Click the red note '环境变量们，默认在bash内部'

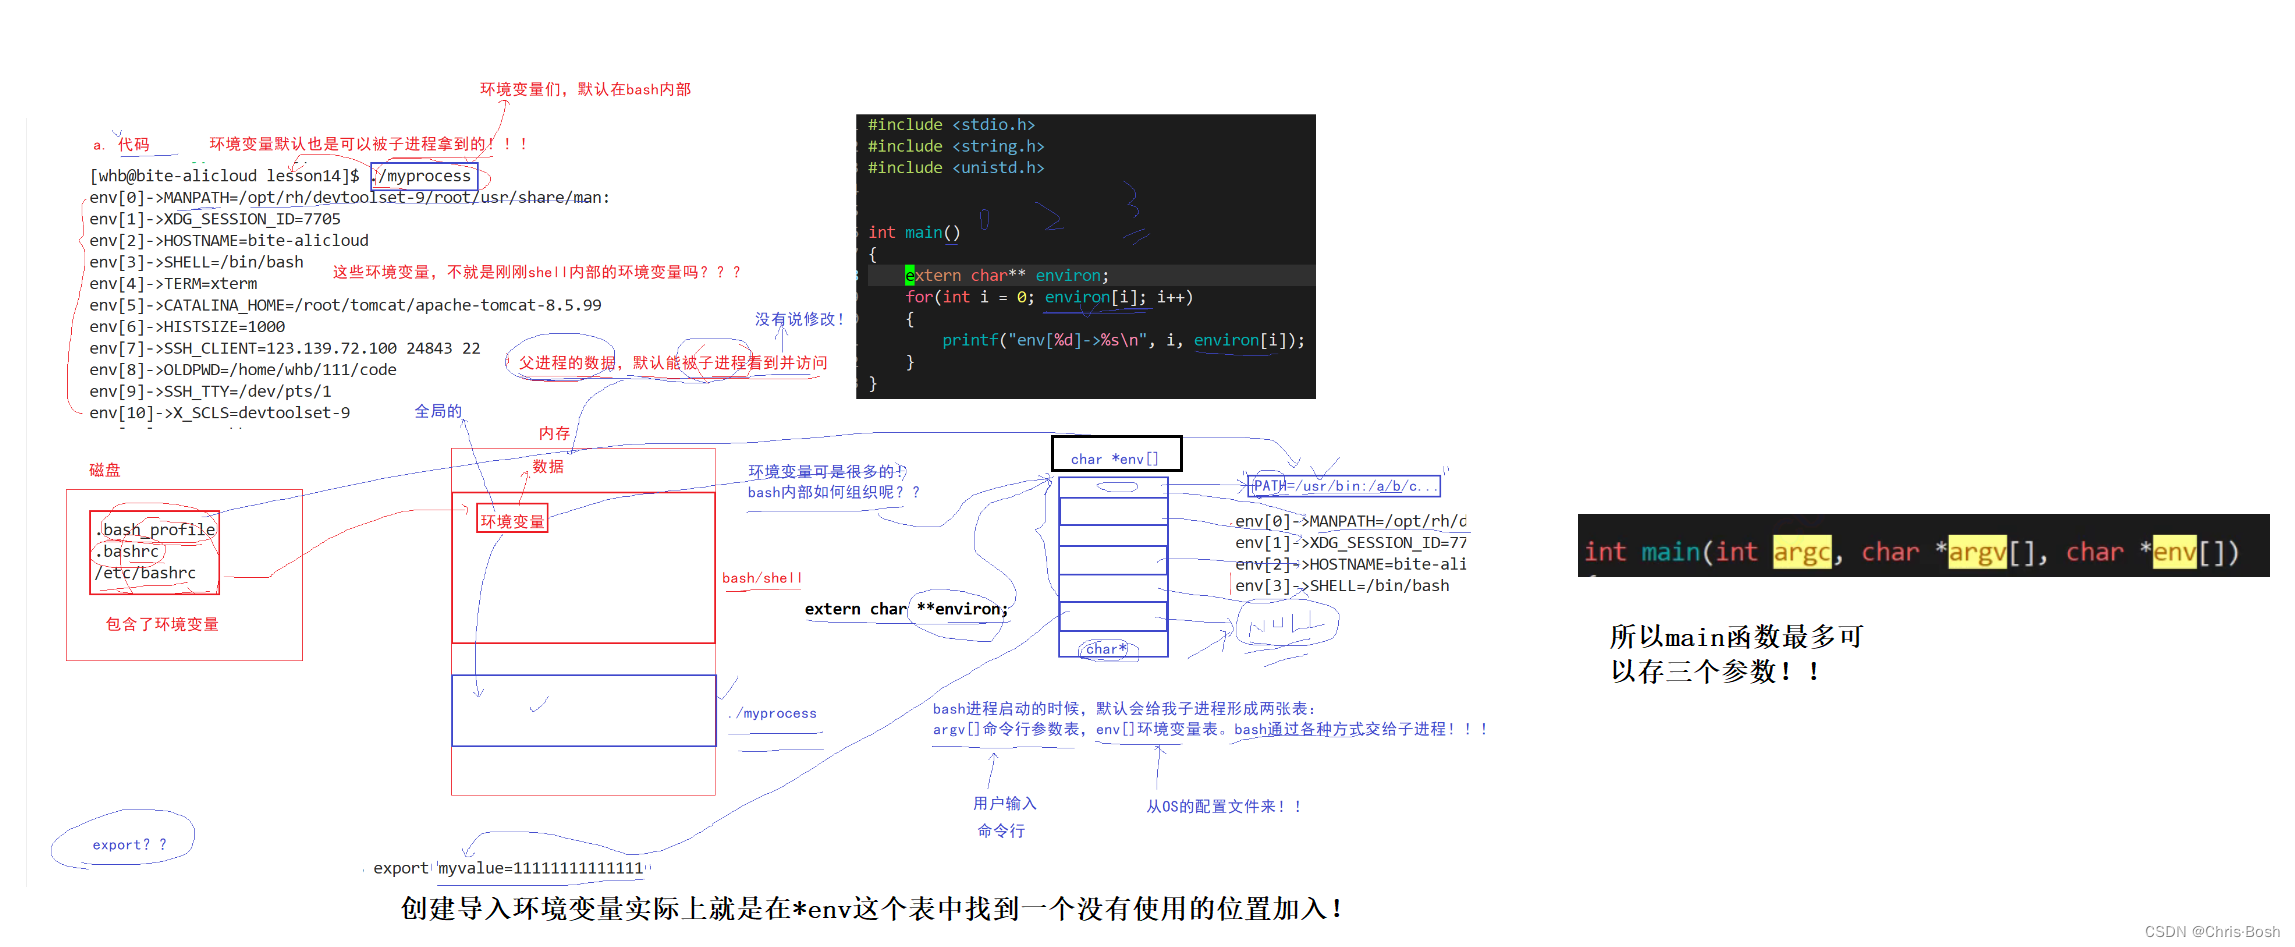[585, 89]
